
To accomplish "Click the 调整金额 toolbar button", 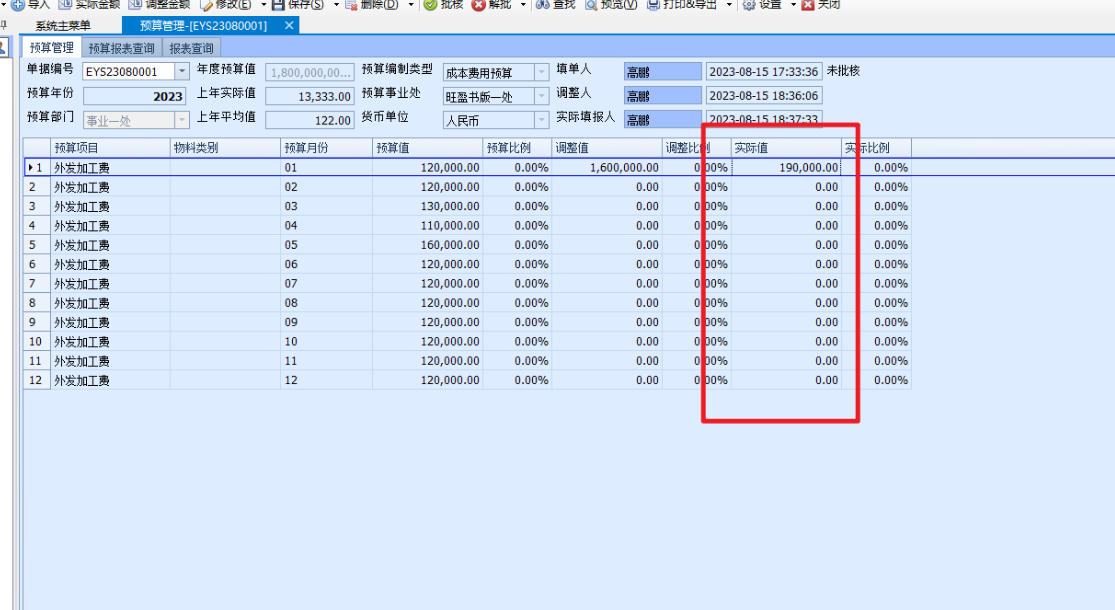I will click(159, 4).
